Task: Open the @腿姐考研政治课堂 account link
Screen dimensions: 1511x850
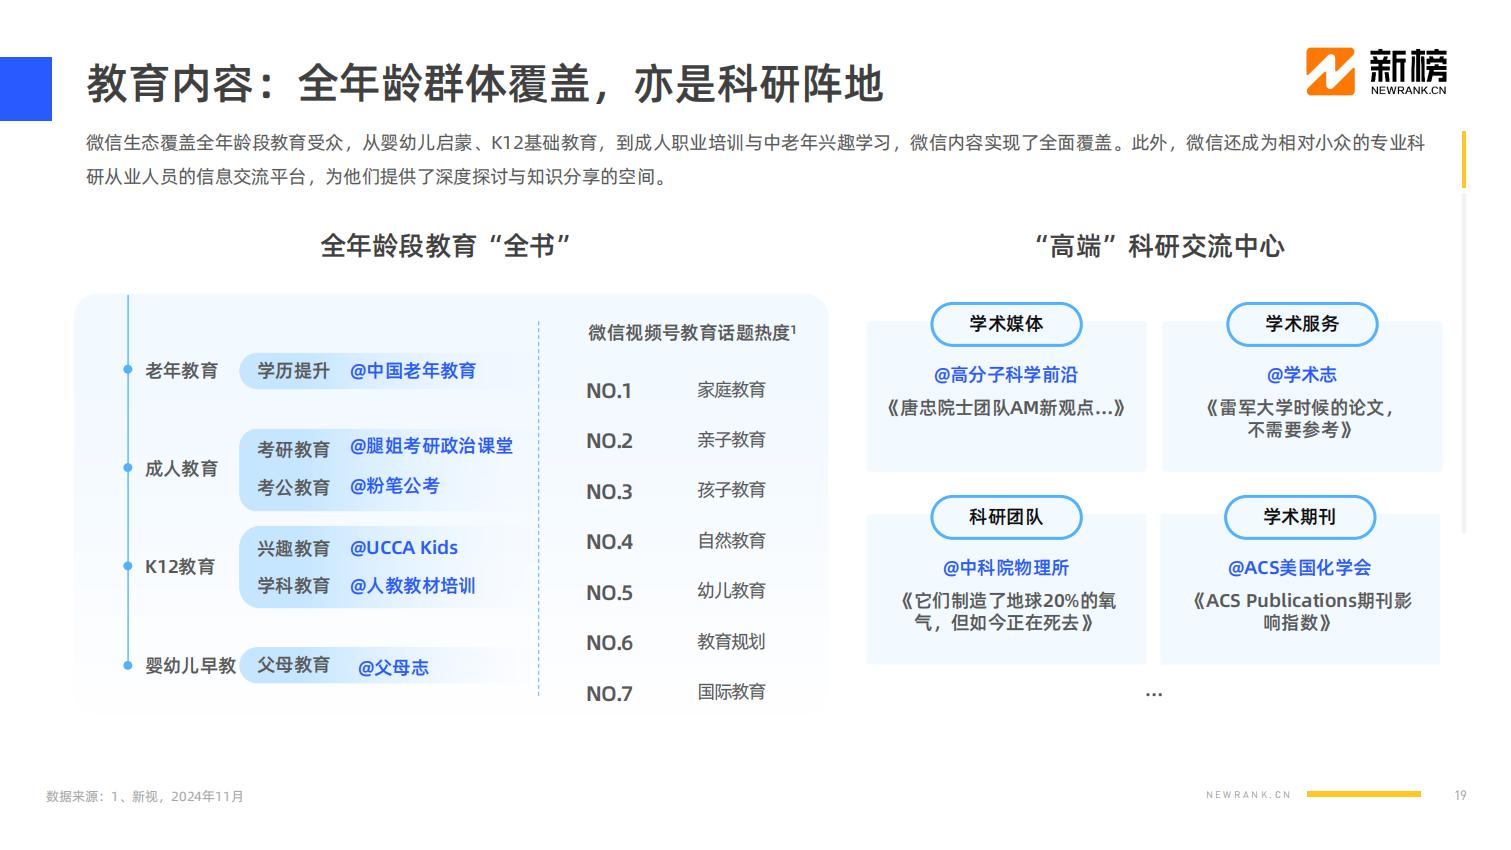Action: click(x=432, y=446)
